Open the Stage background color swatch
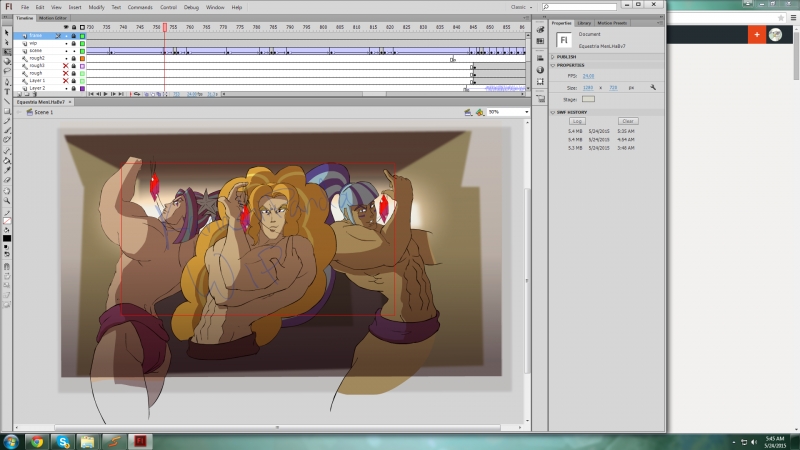This screenshot has height=450, width=800. (588, 99)
